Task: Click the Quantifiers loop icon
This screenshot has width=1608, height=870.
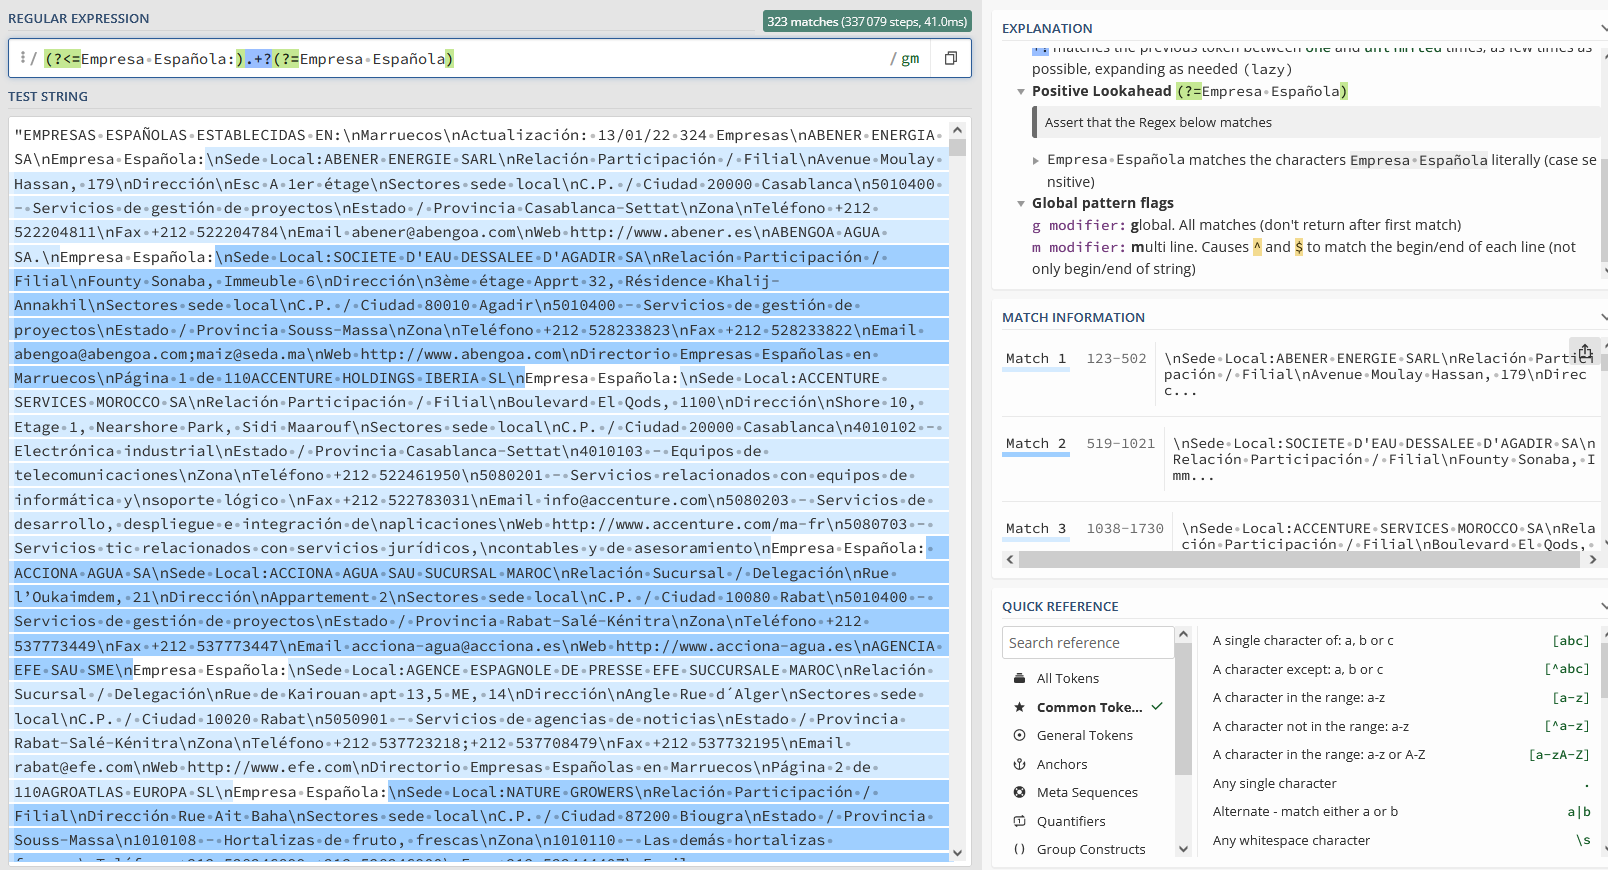Action: [x=1019, y=821]
